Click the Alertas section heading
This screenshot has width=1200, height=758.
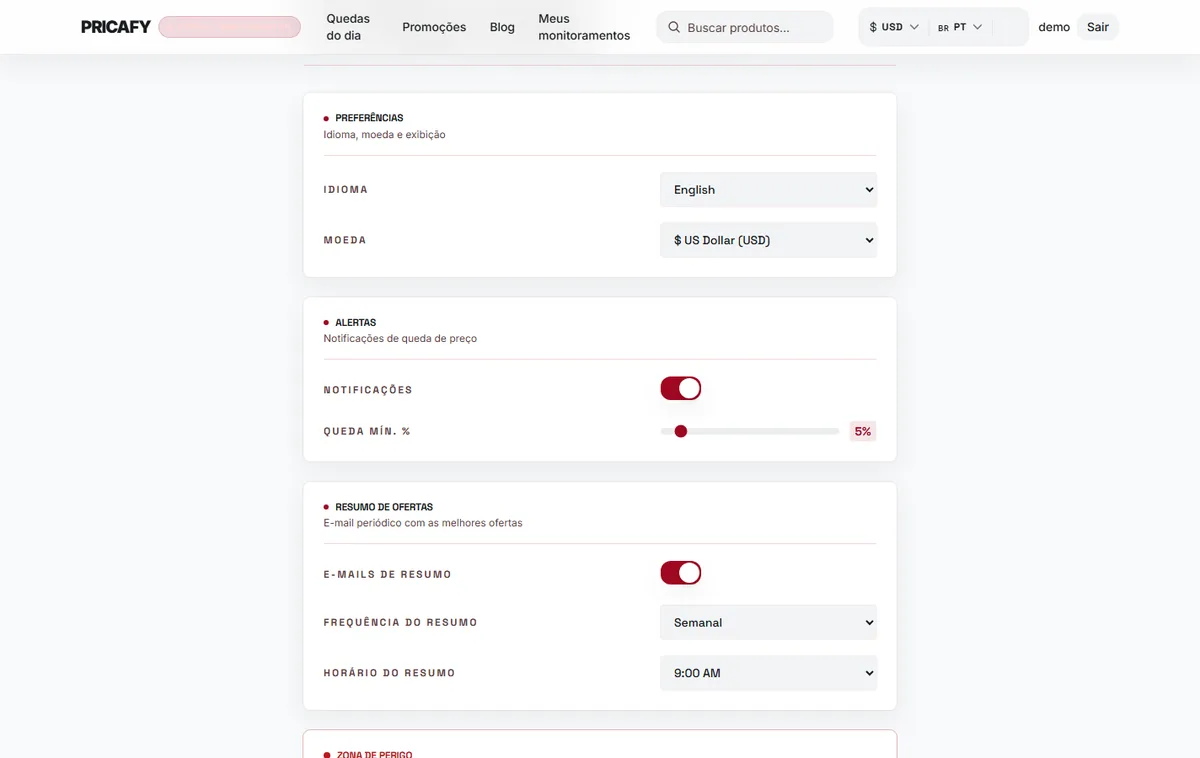(355, 323)
